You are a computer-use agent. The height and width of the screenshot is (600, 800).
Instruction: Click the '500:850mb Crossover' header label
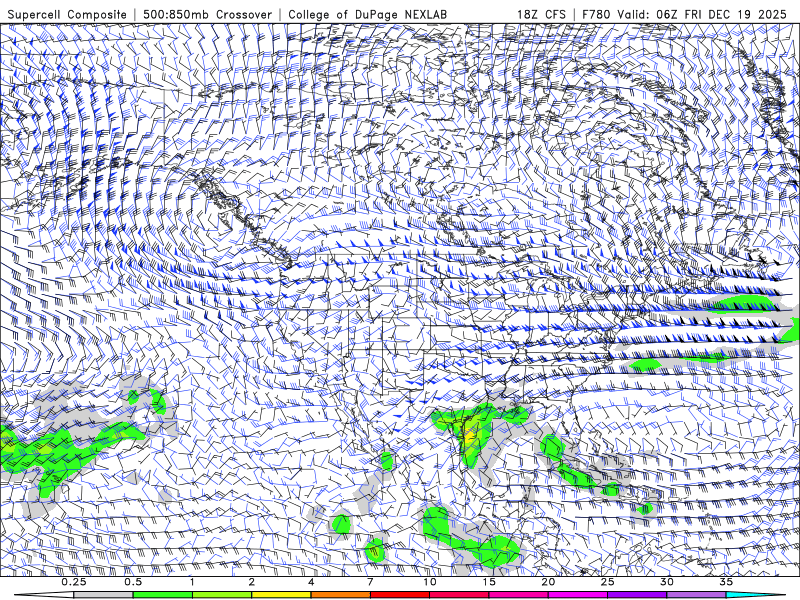208,14
